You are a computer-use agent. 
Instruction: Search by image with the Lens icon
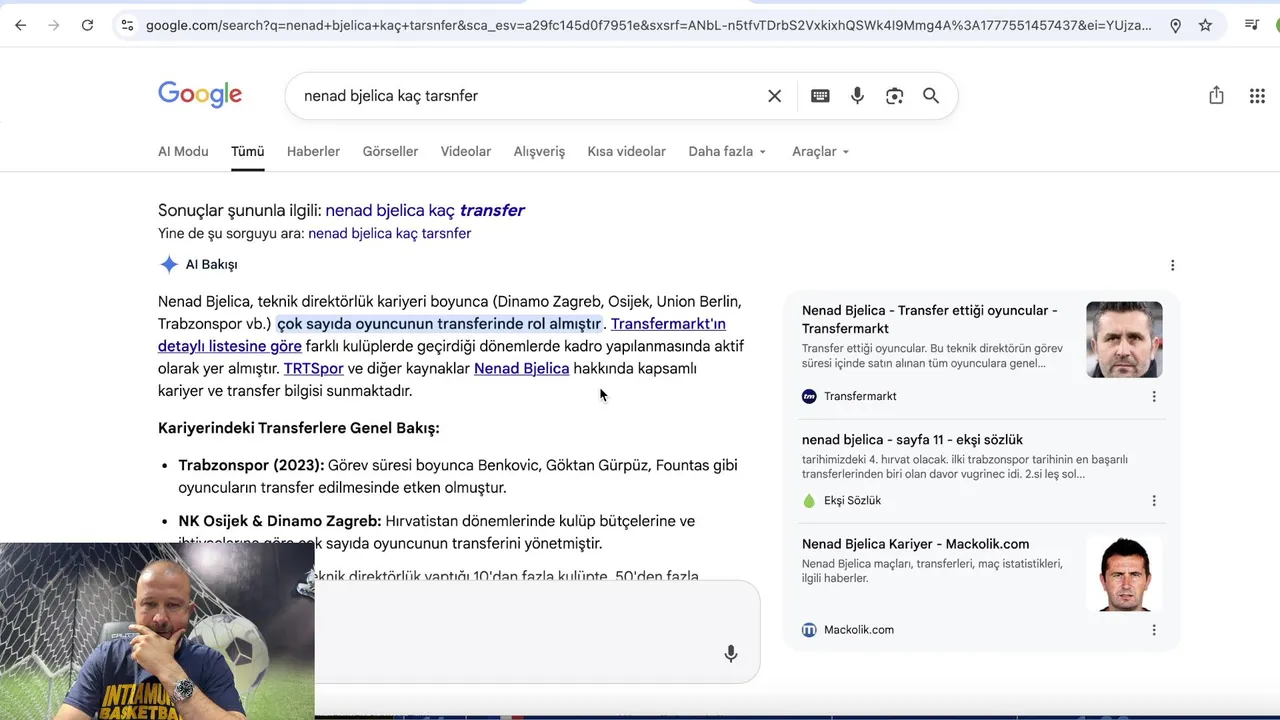(x=894, y=96)
